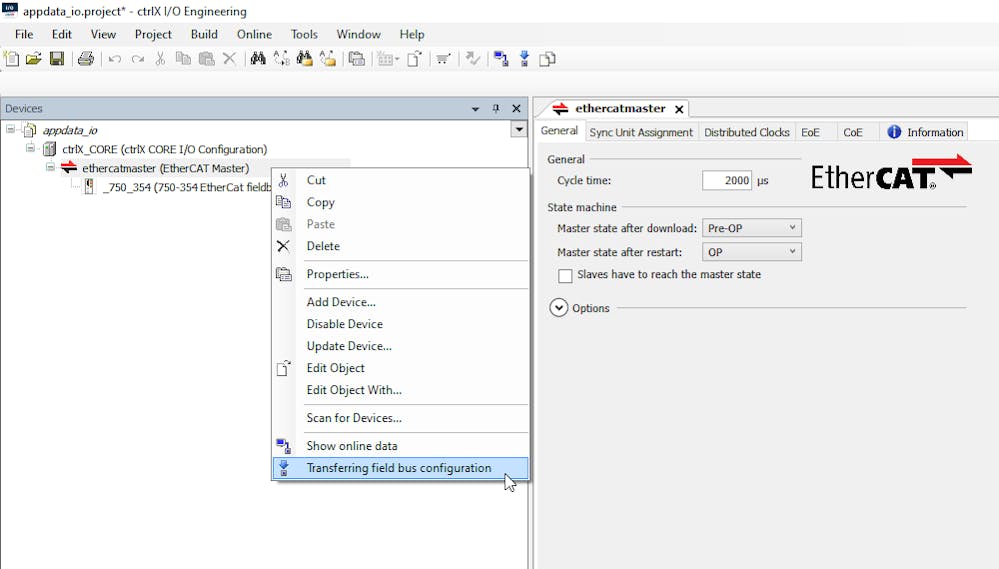Viewport: 999px width, 569px height.
Task: Pin the Devices panel with pushpin icon
Action: point(496,108)
